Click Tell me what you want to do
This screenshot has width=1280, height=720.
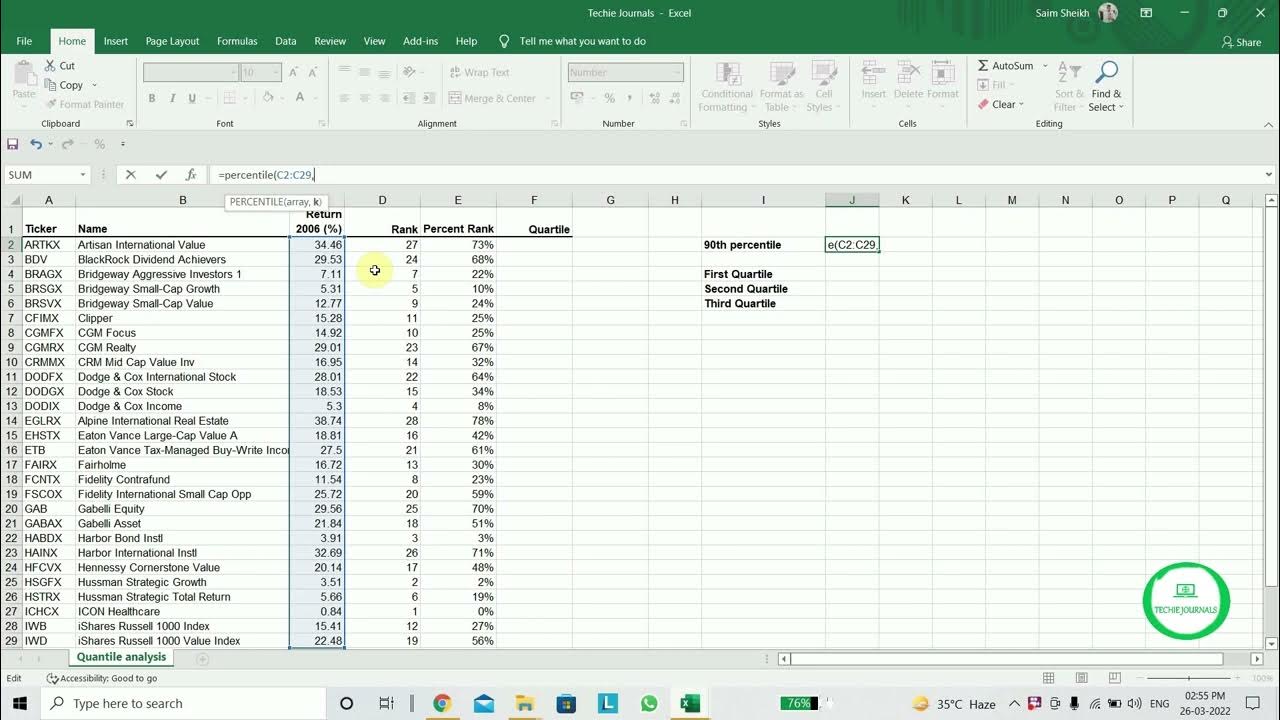582,41
